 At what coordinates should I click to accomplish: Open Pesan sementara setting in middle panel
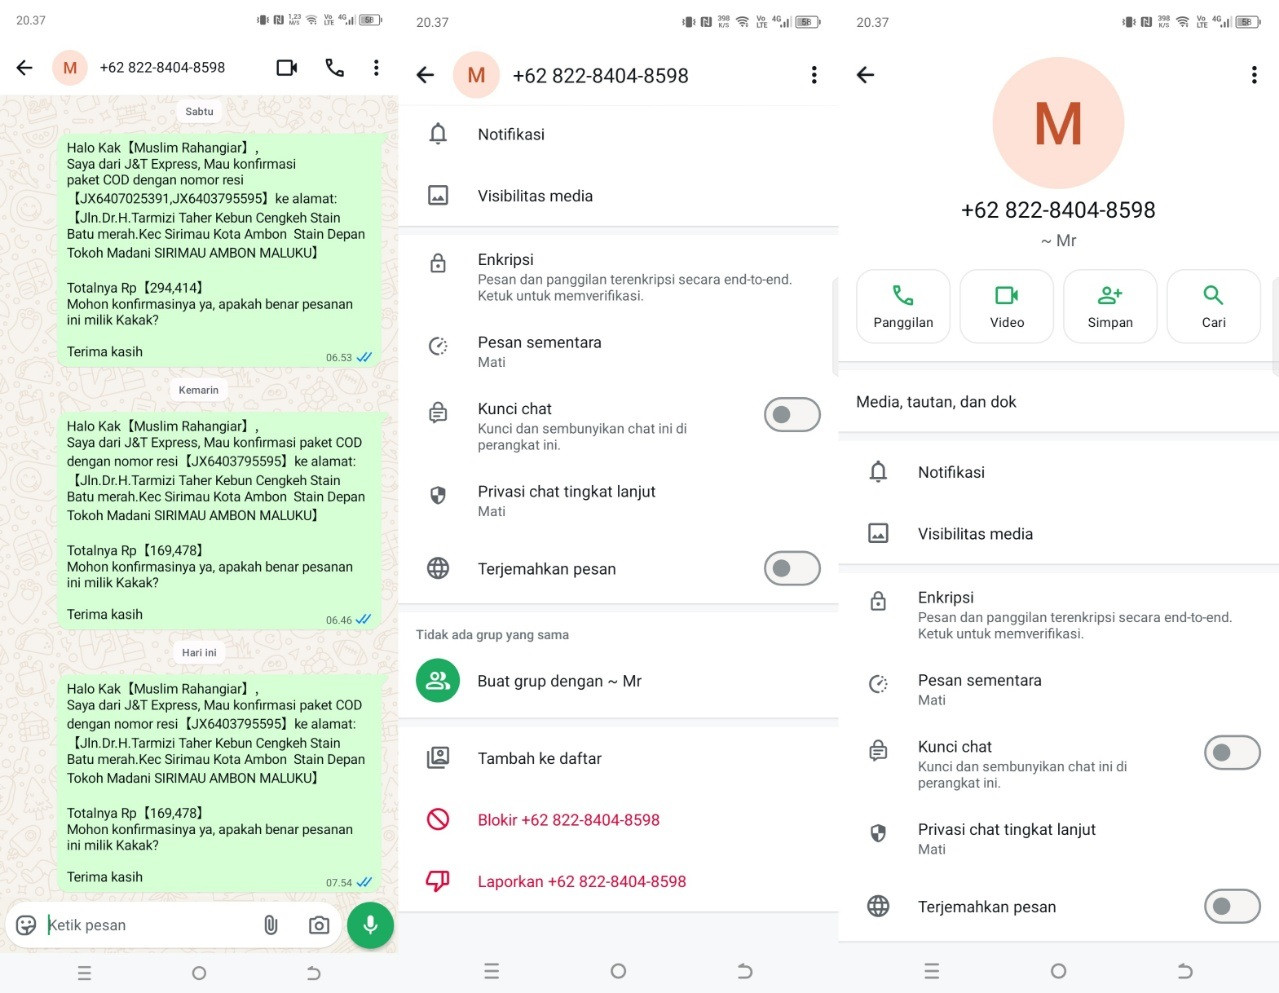(618, 351)
